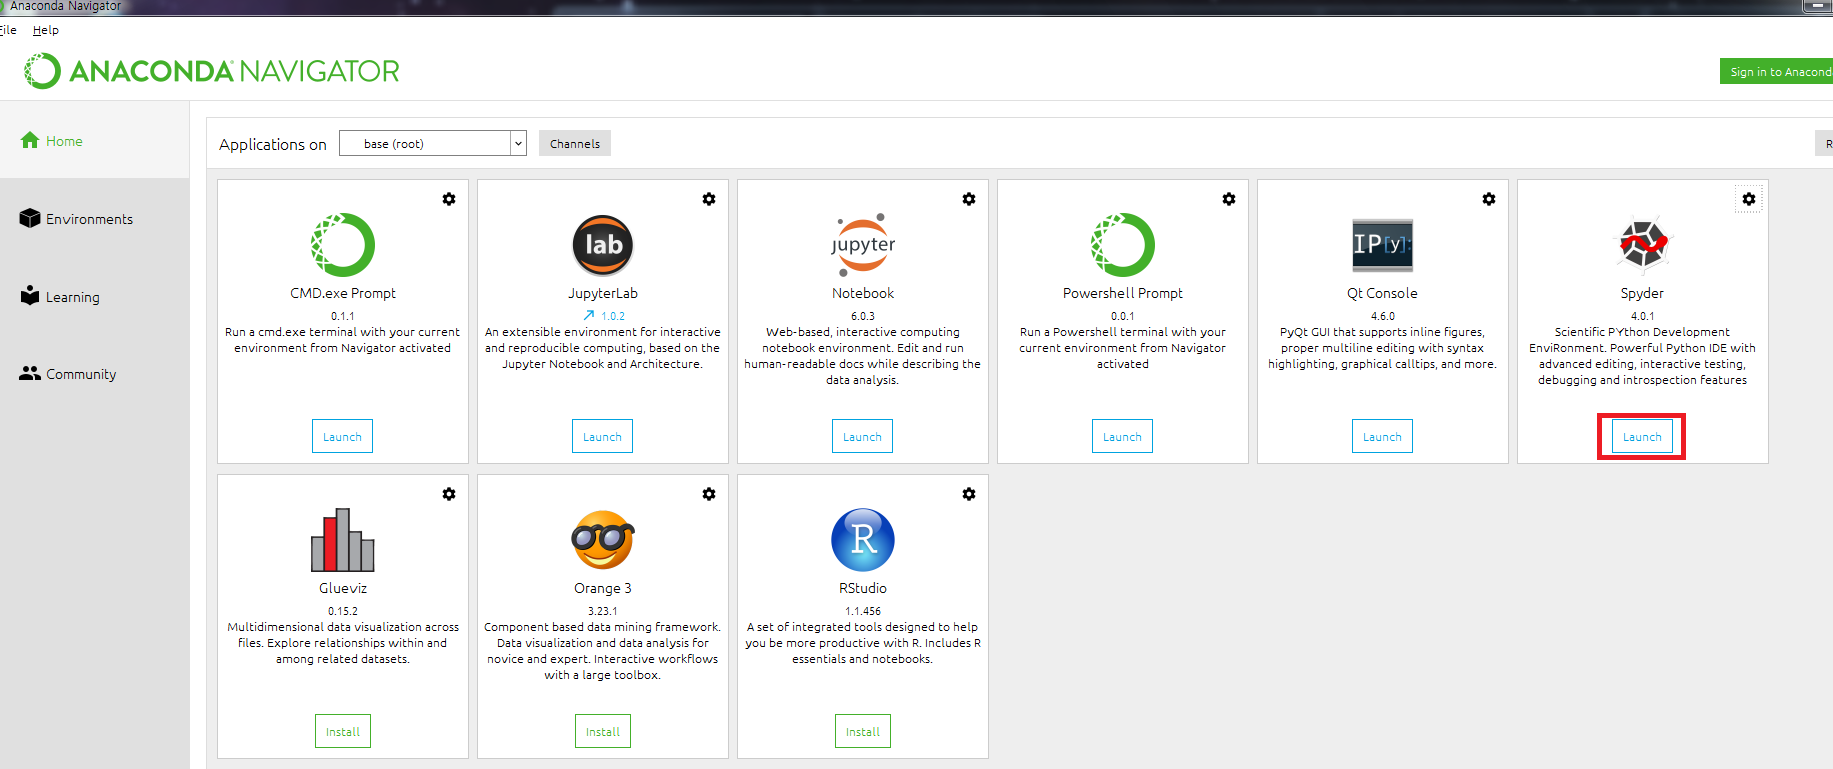Switch to the Learning tab
Viewport: 1833px width, 769px height.
[x=95, y=297]
